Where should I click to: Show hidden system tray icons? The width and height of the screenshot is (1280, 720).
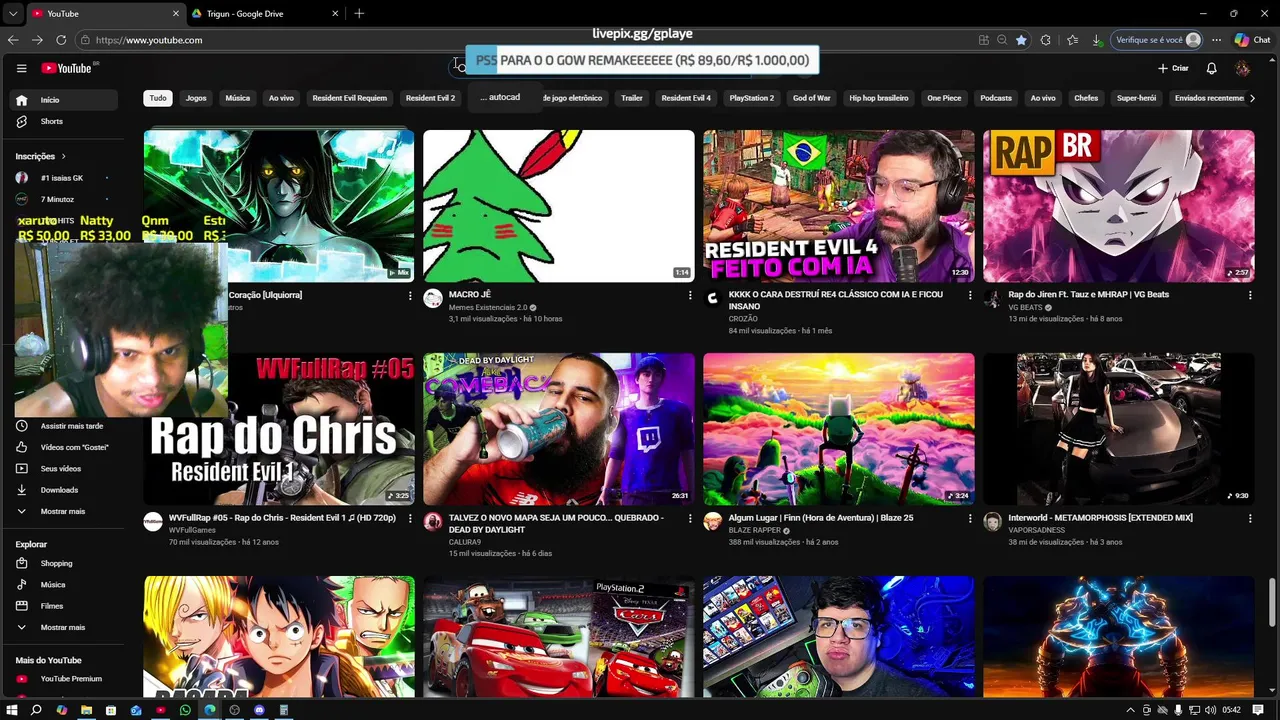pos(1130,710)
